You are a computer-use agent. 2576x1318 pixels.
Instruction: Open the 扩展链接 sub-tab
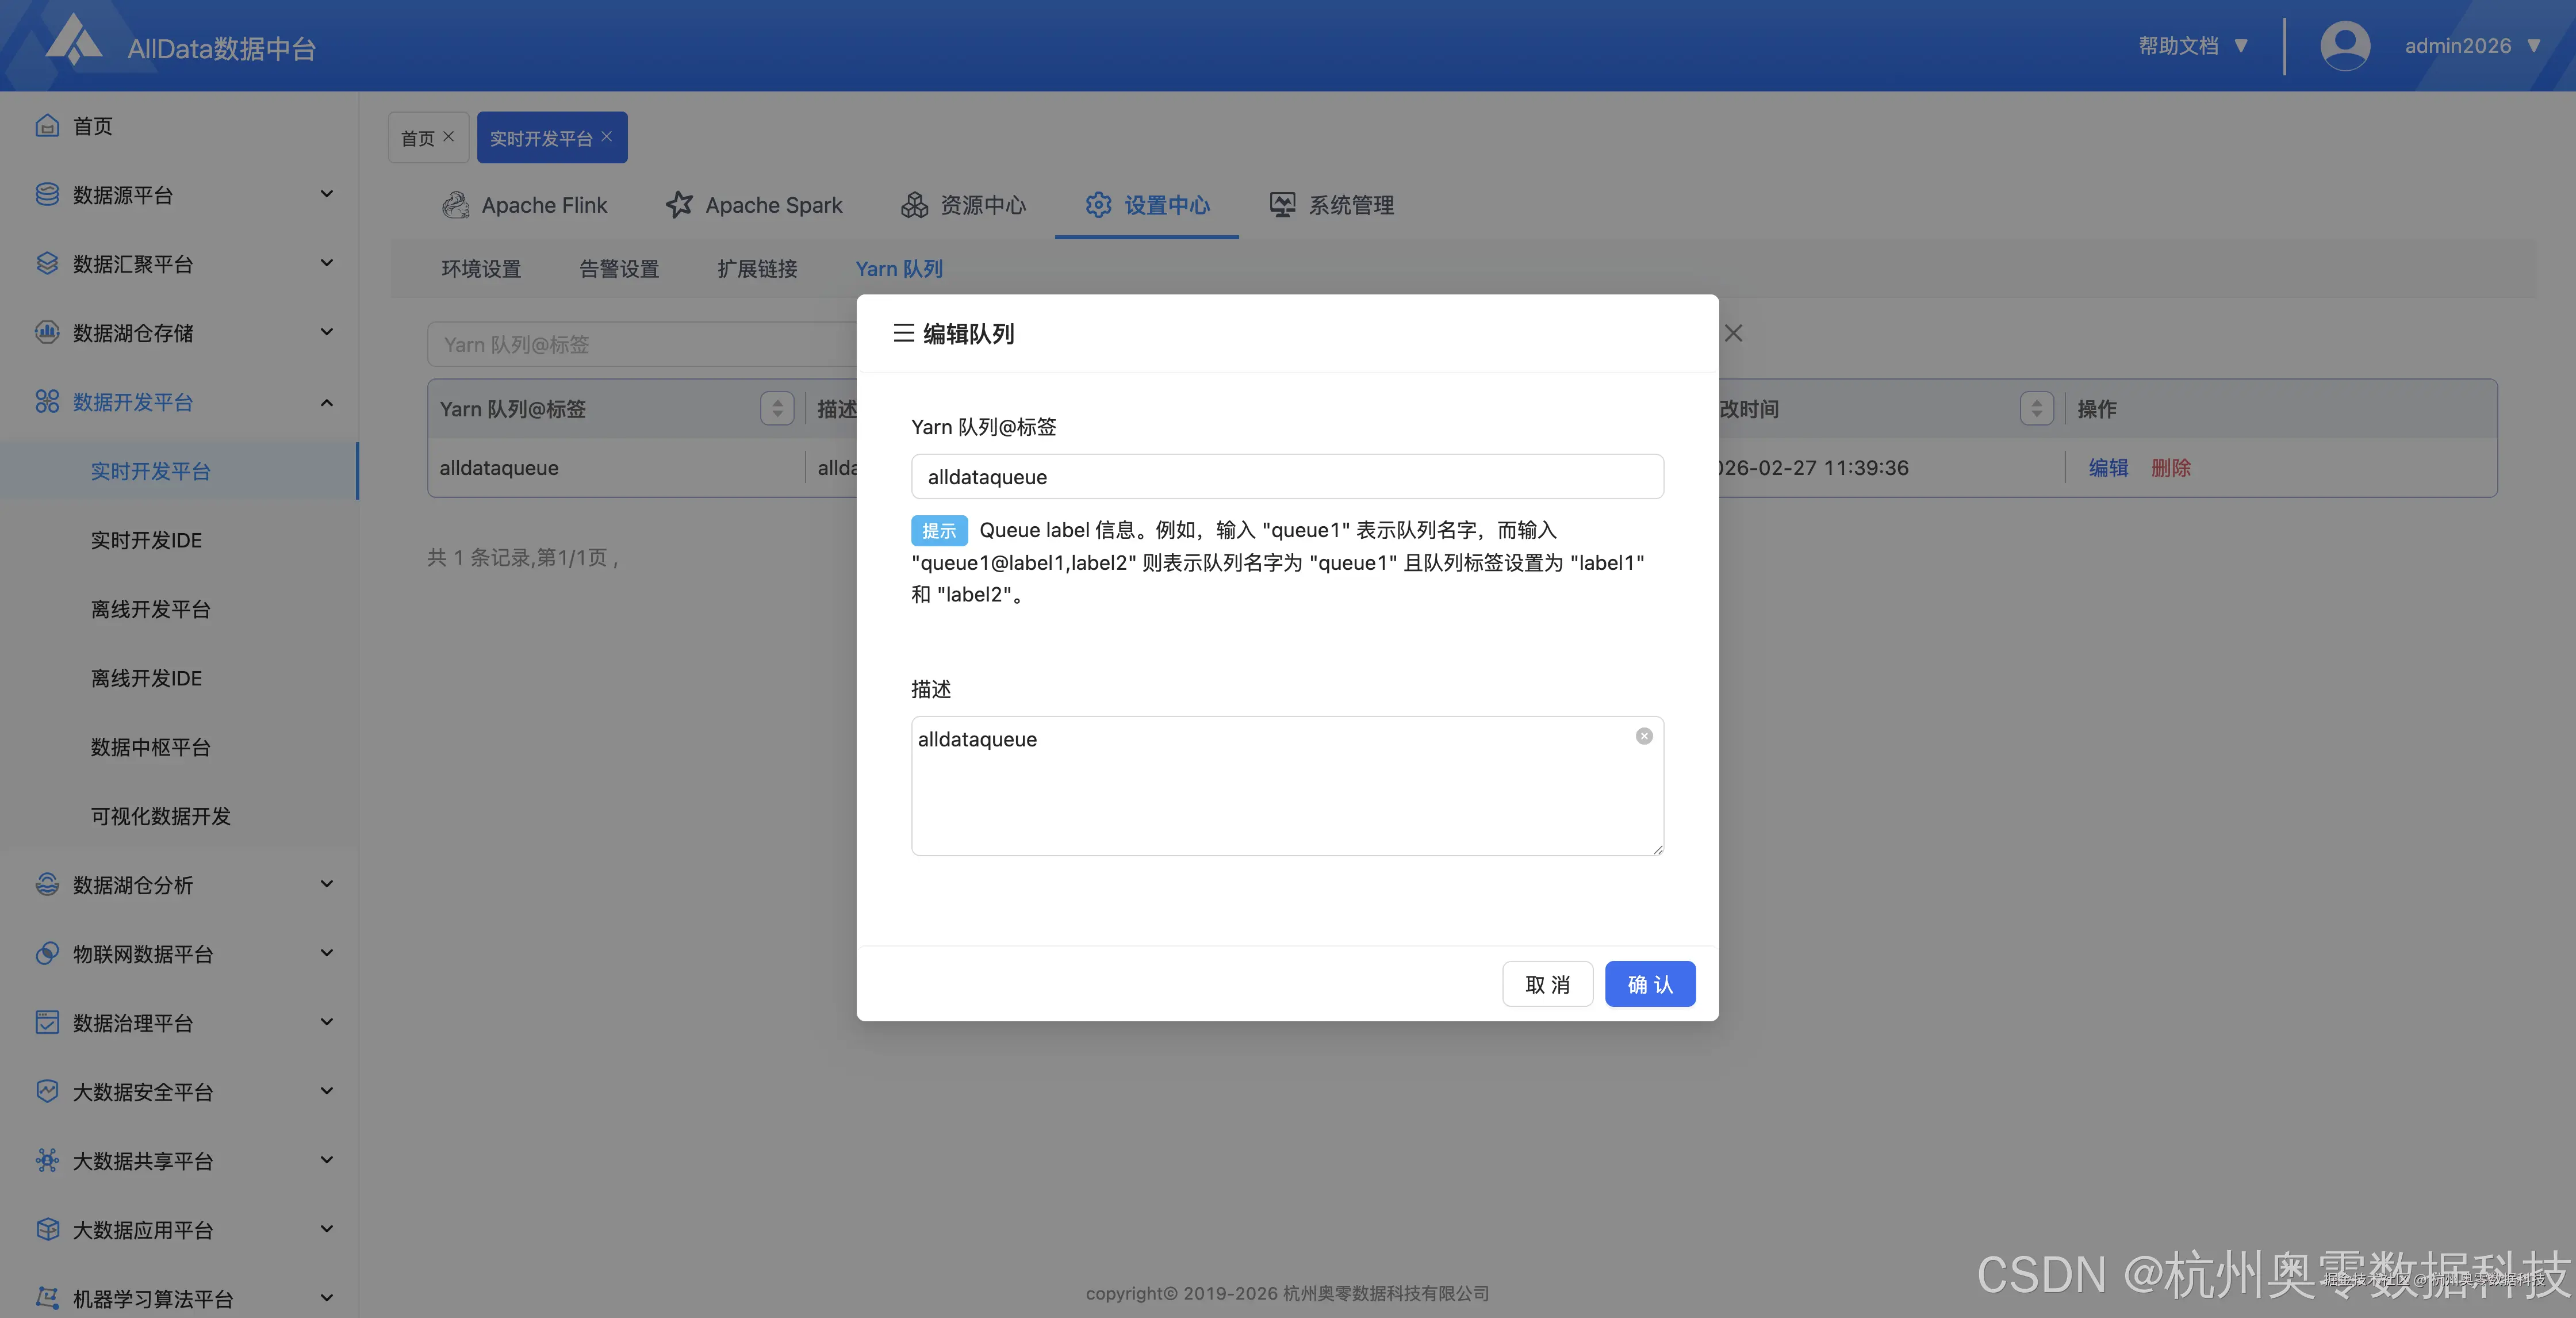(x=757, y=269)
